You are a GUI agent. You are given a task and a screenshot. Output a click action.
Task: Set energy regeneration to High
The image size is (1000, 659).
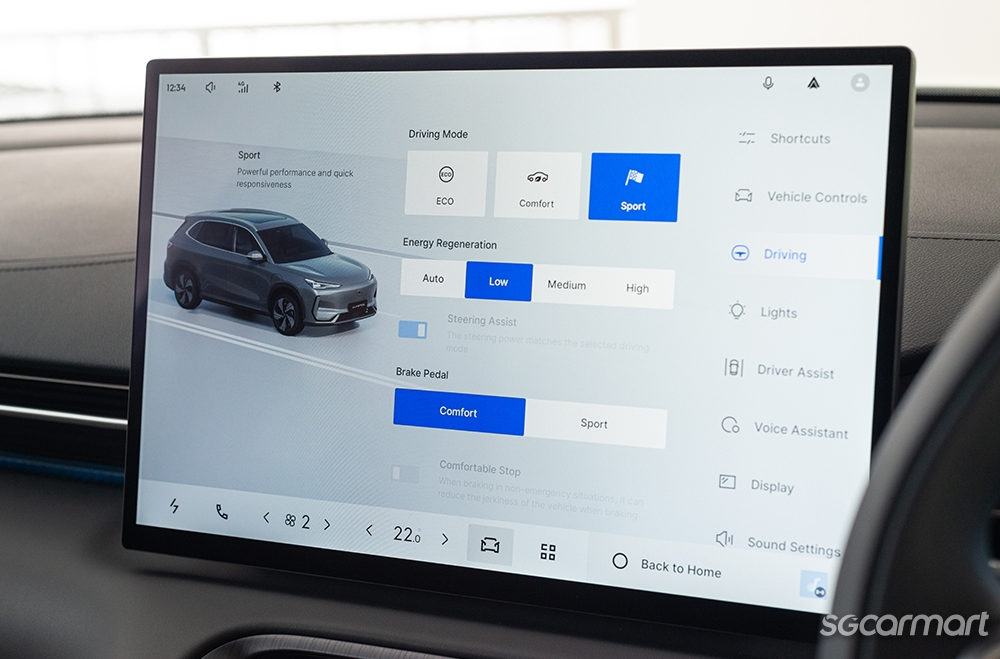pos(637,288)
